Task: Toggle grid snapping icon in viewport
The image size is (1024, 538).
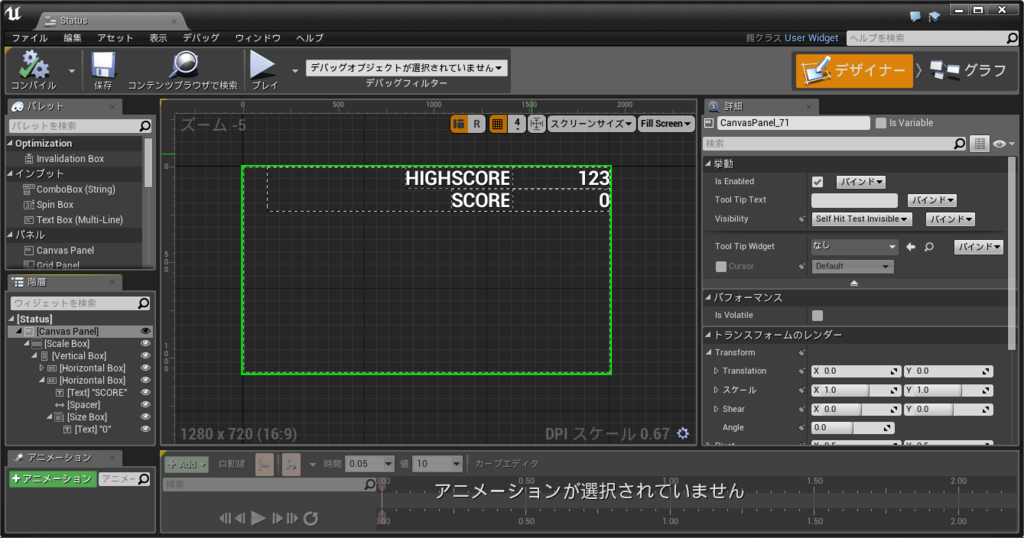Action: click(497, 123)
